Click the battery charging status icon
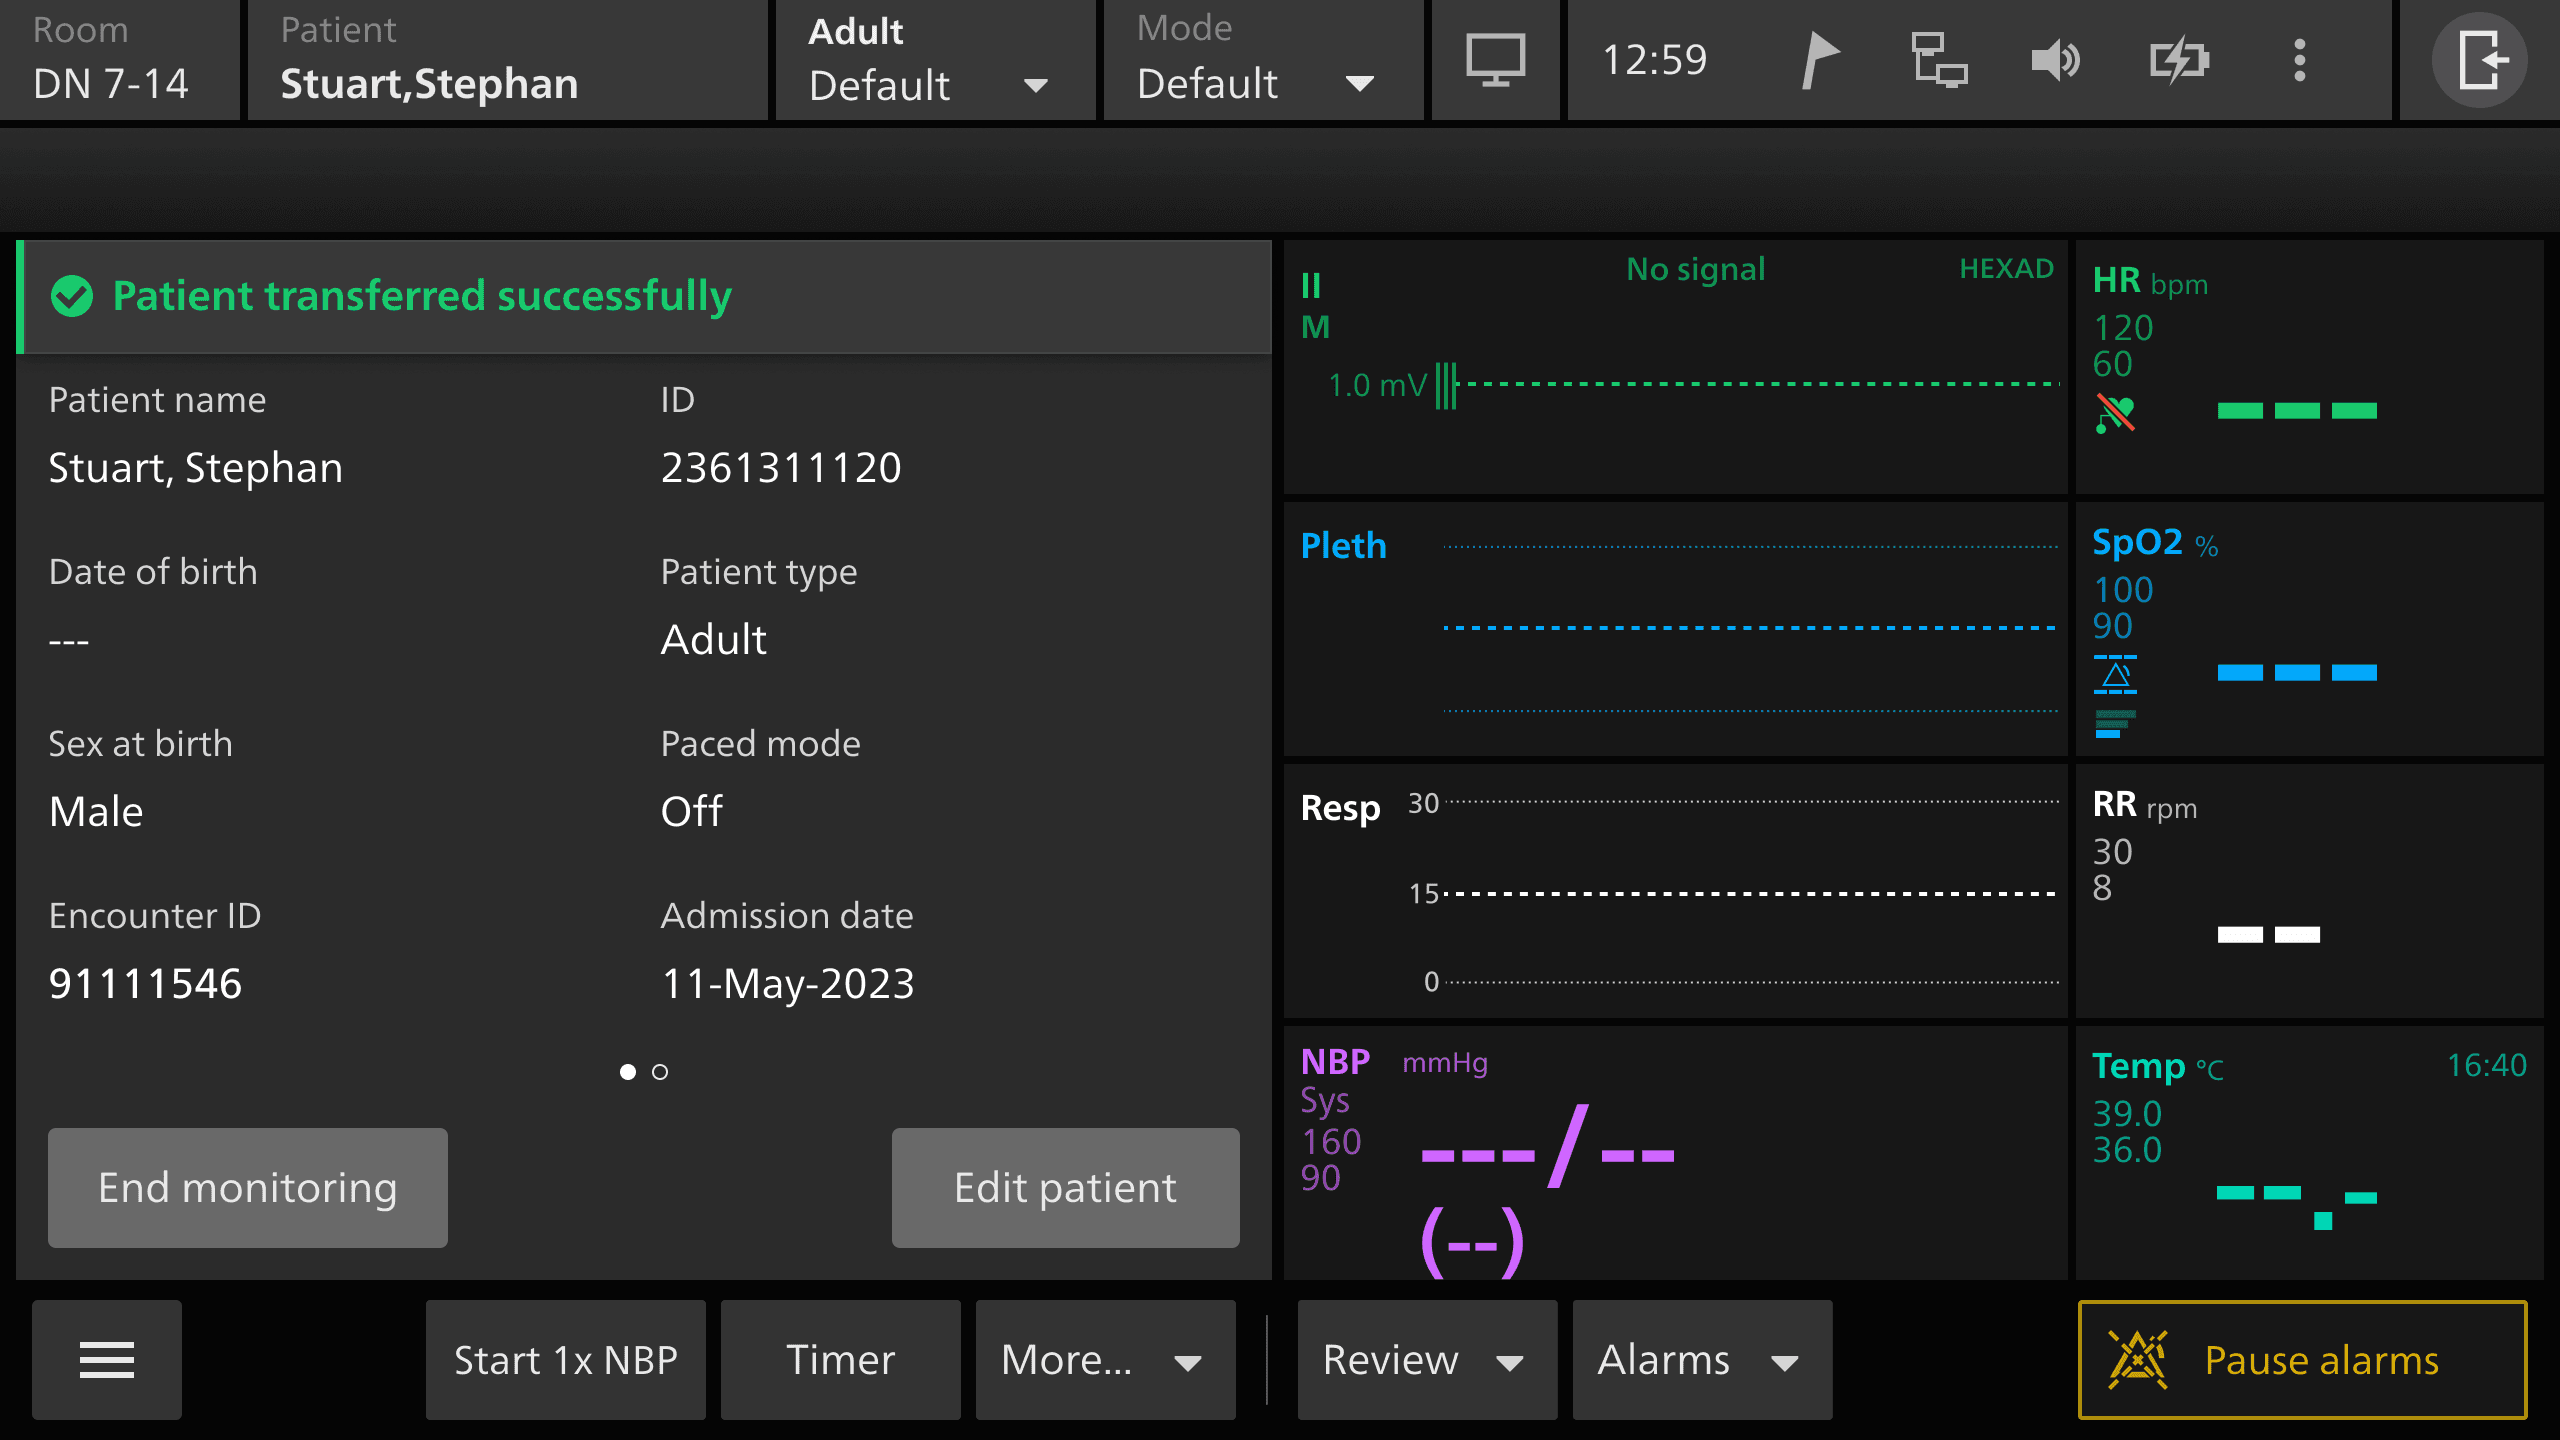The height and width of the screenshot is (1440, 2560). 2178,60
